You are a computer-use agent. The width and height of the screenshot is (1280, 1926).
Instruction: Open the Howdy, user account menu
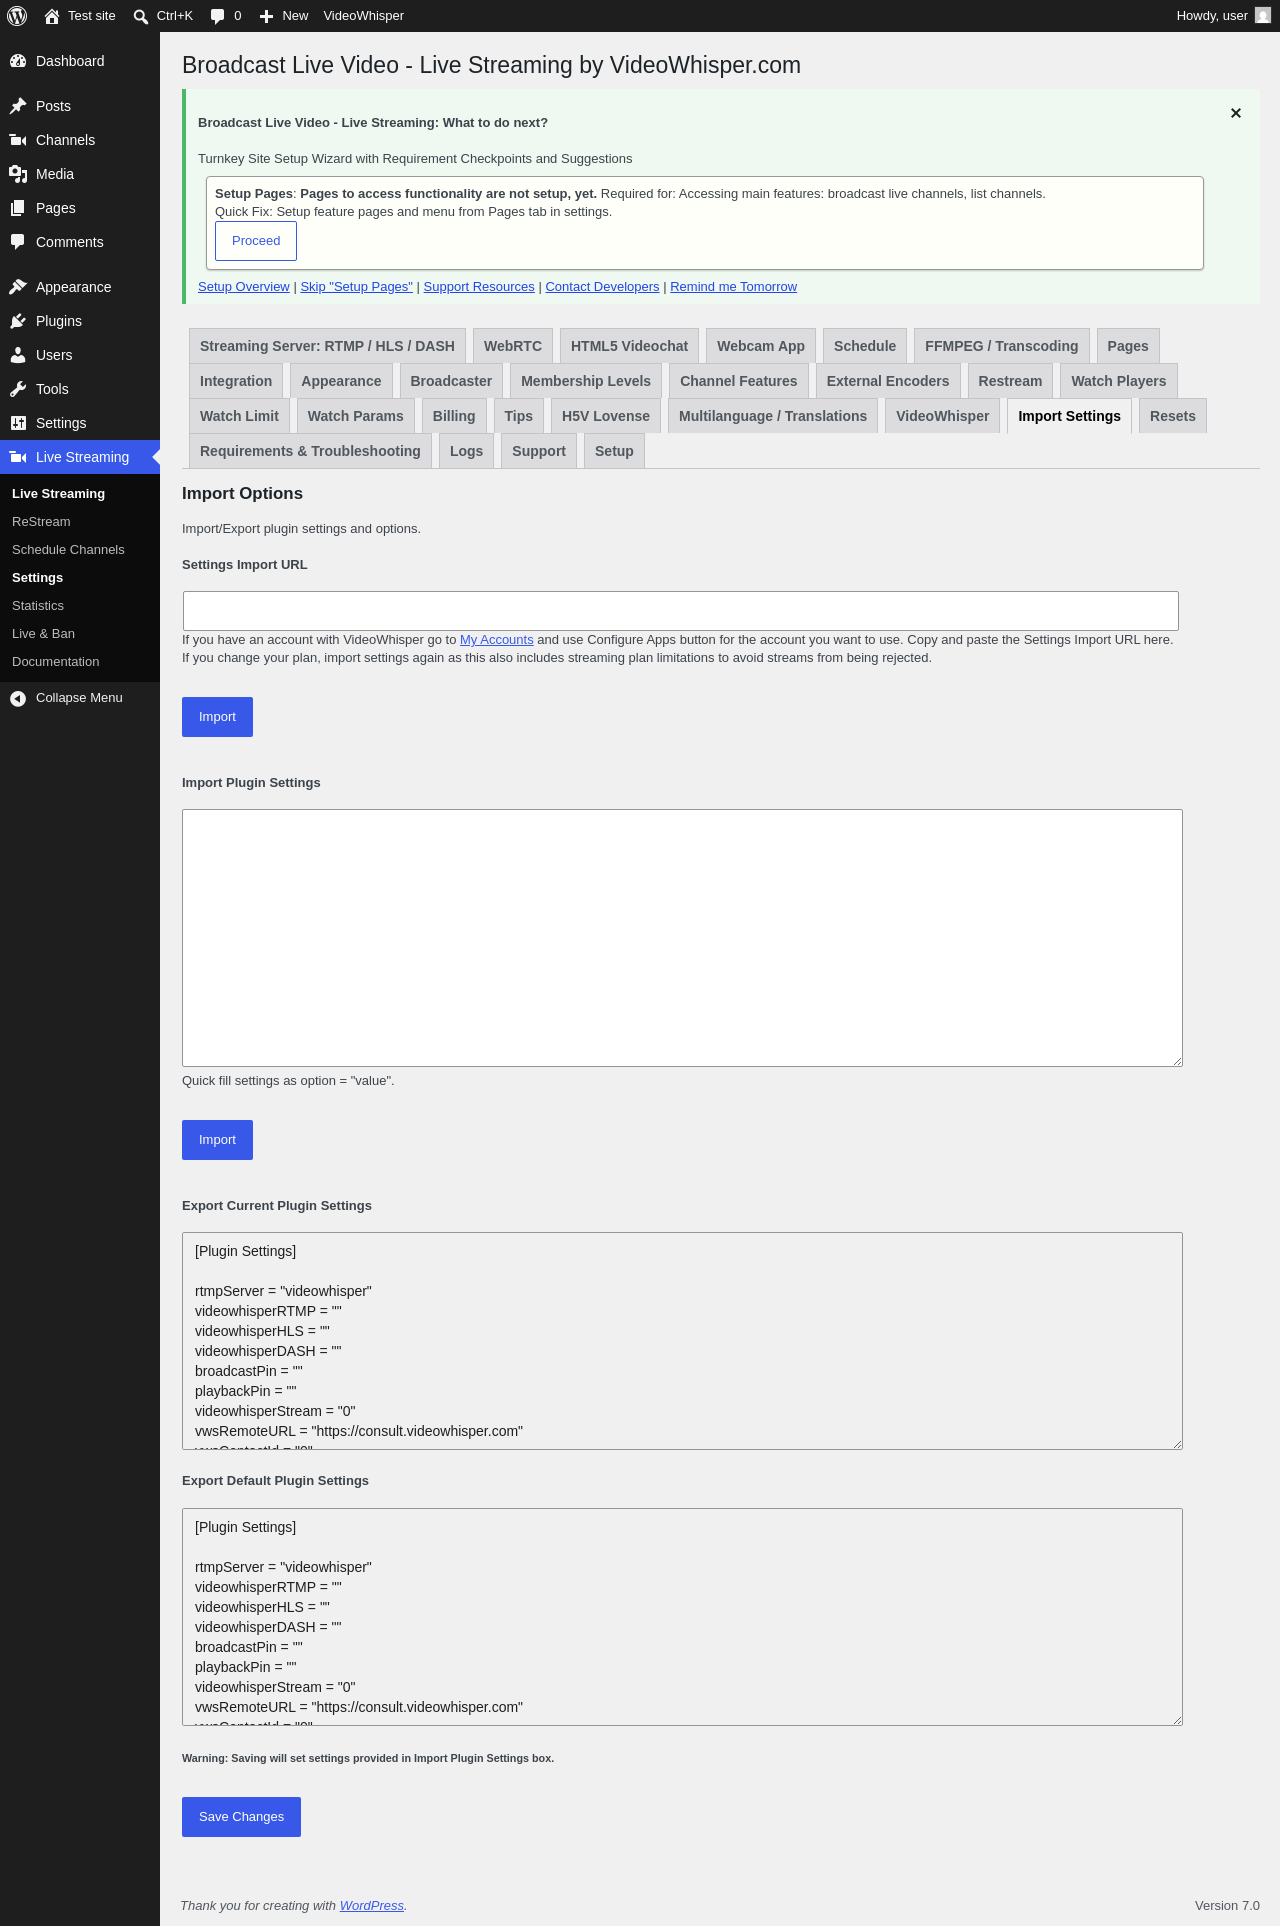pyautogui.click(x=1223, y=16)
